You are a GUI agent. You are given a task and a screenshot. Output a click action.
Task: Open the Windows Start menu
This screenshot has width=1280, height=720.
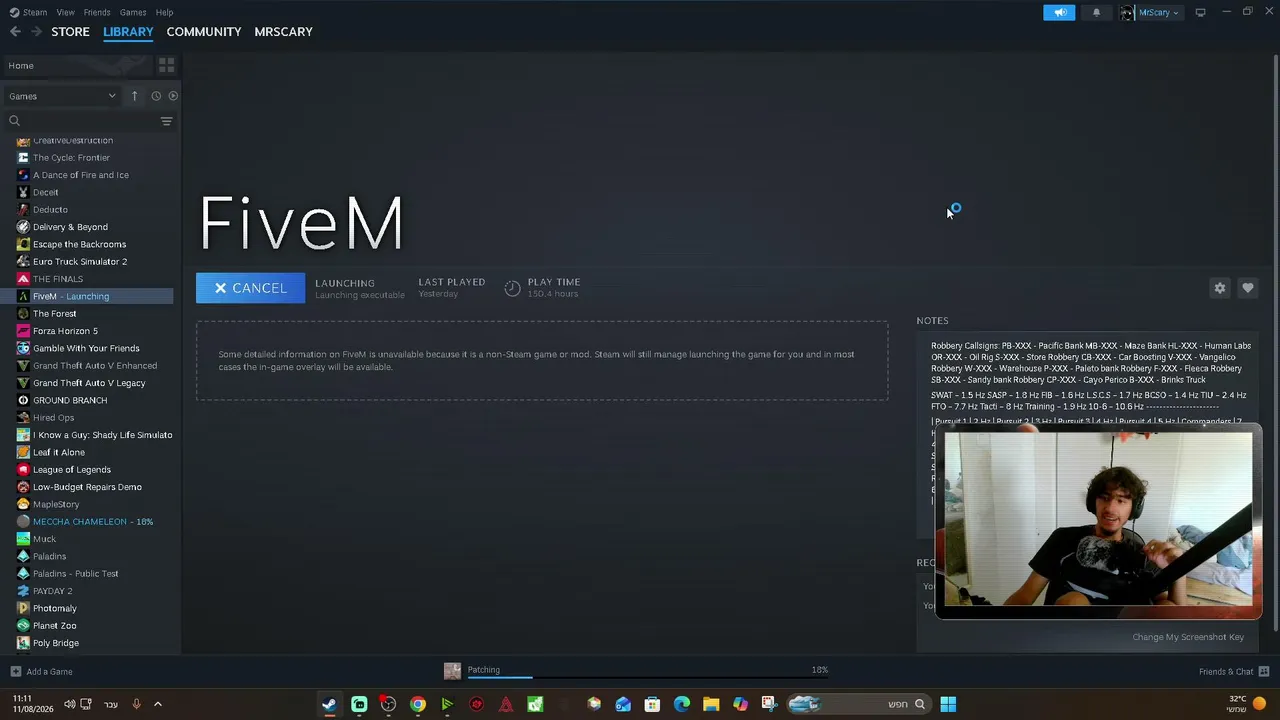click(948, 704)
